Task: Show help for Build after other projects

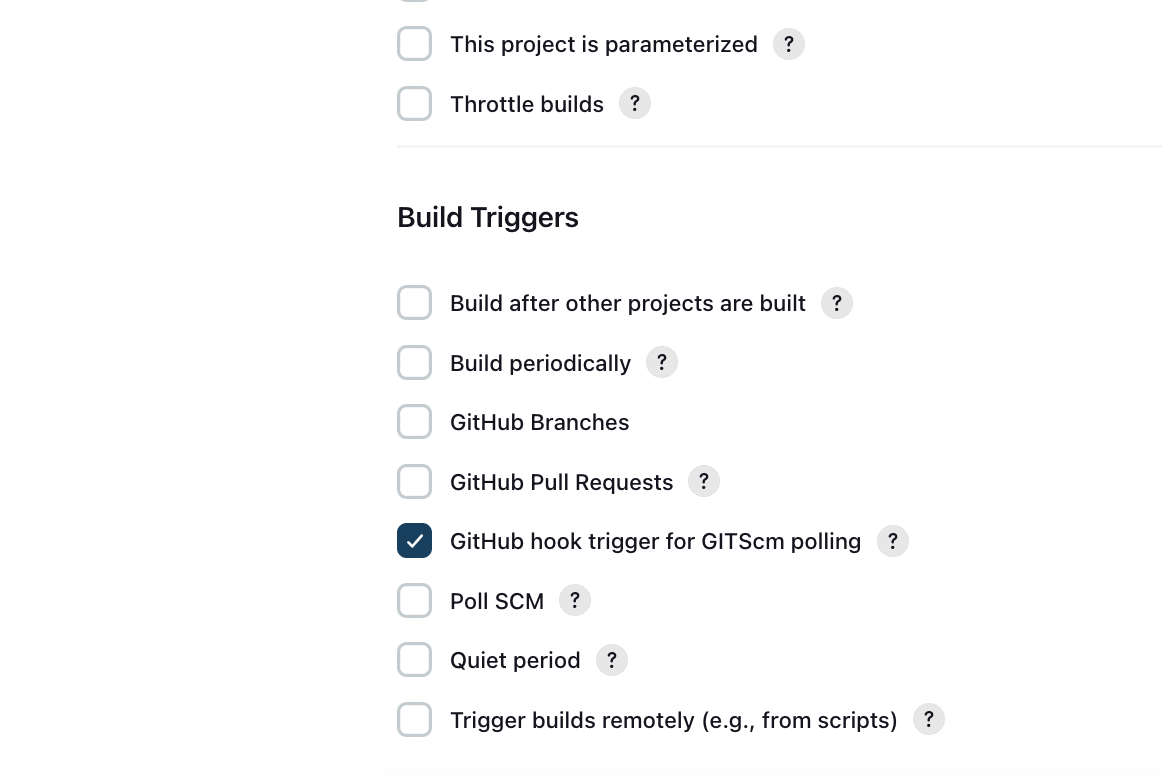Action: [x=837, y=303]
